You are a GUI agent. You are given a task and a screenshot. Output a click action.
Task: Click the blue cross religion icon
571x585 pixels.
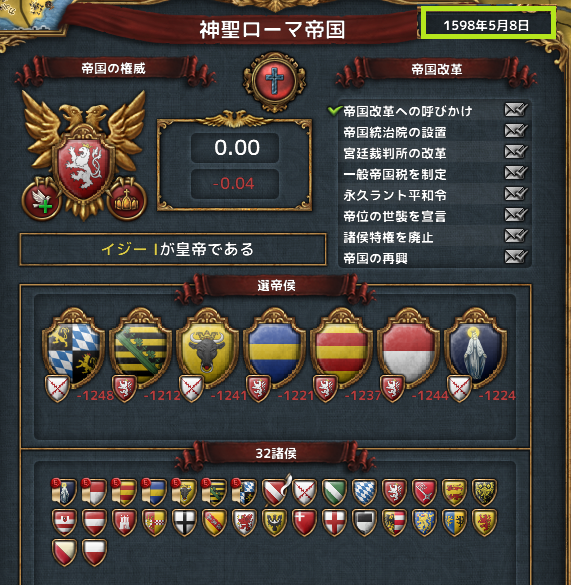point(274,81)
